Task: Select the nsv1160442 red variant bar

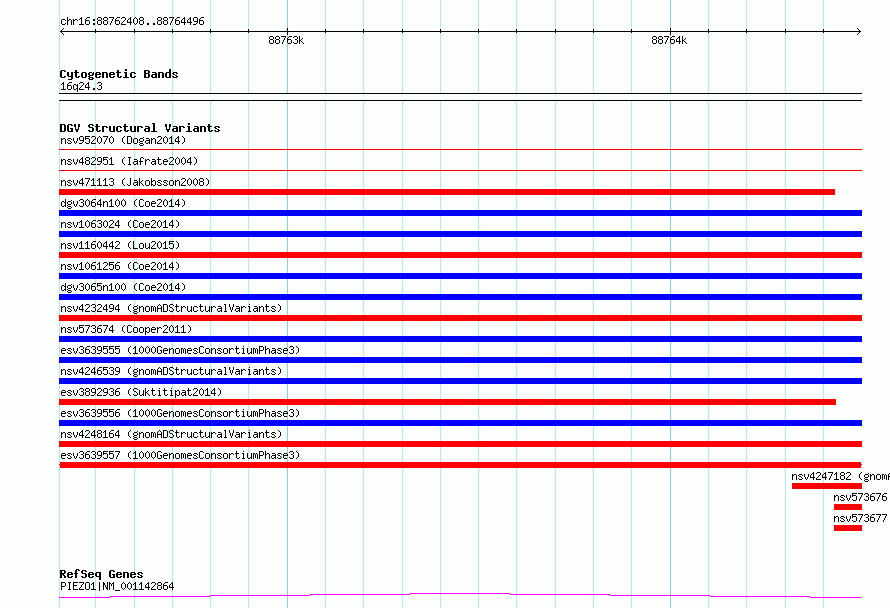Action: pyautogui.click(x=460, y=255)
